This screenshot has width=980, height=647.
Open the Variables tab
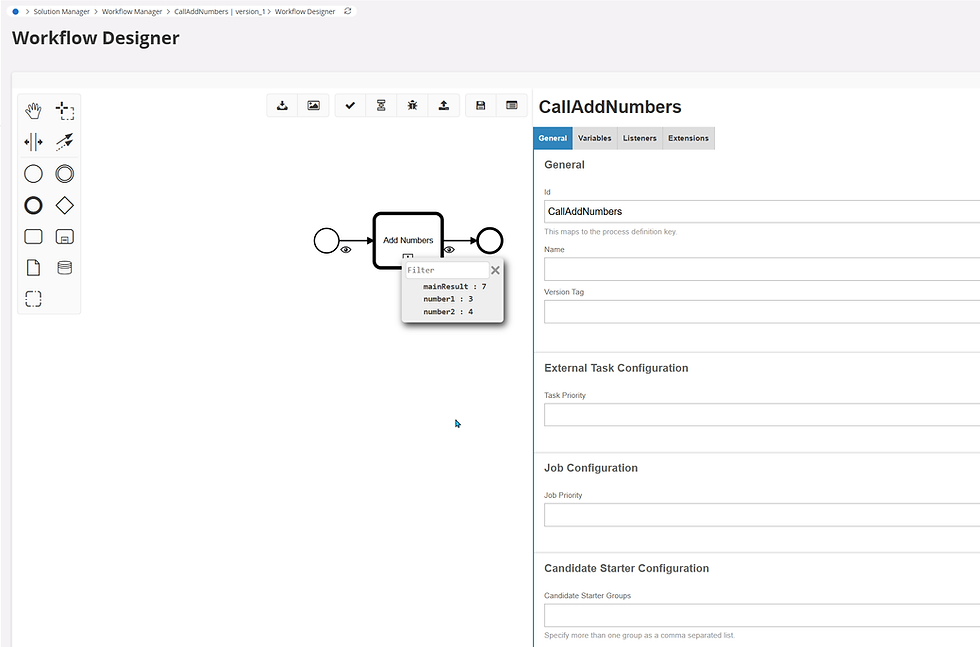click(594, 138)
